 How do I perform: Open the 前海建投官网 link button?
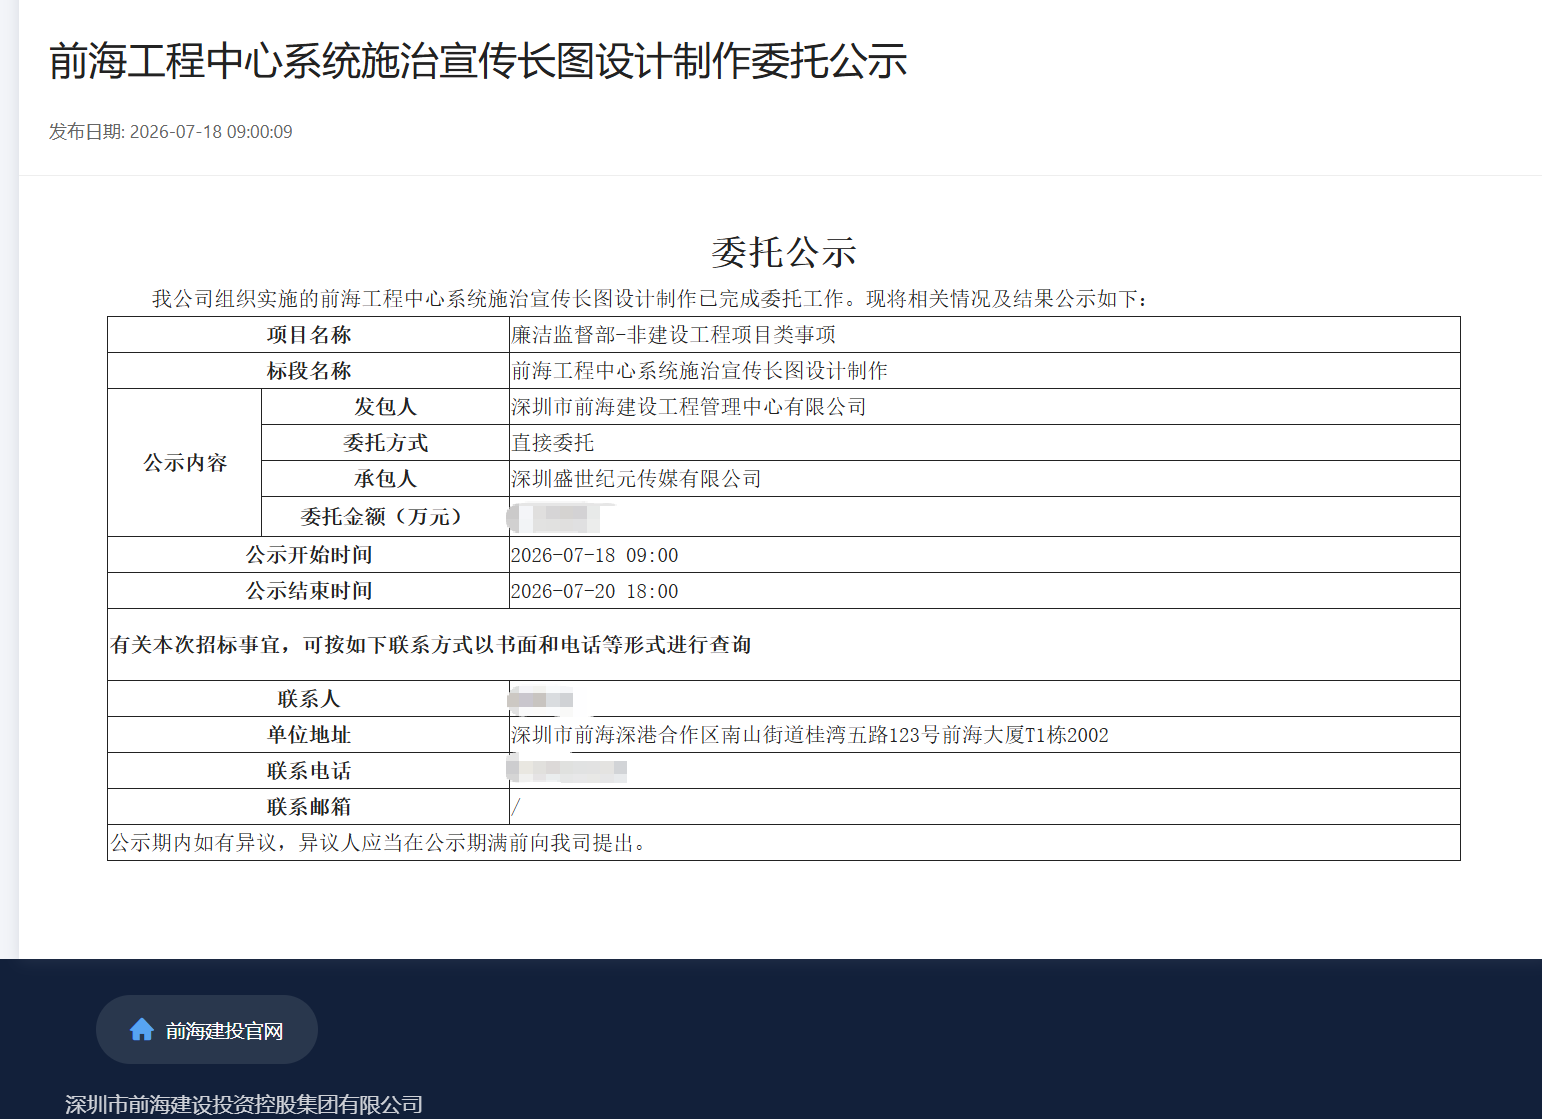[207, 1029]
